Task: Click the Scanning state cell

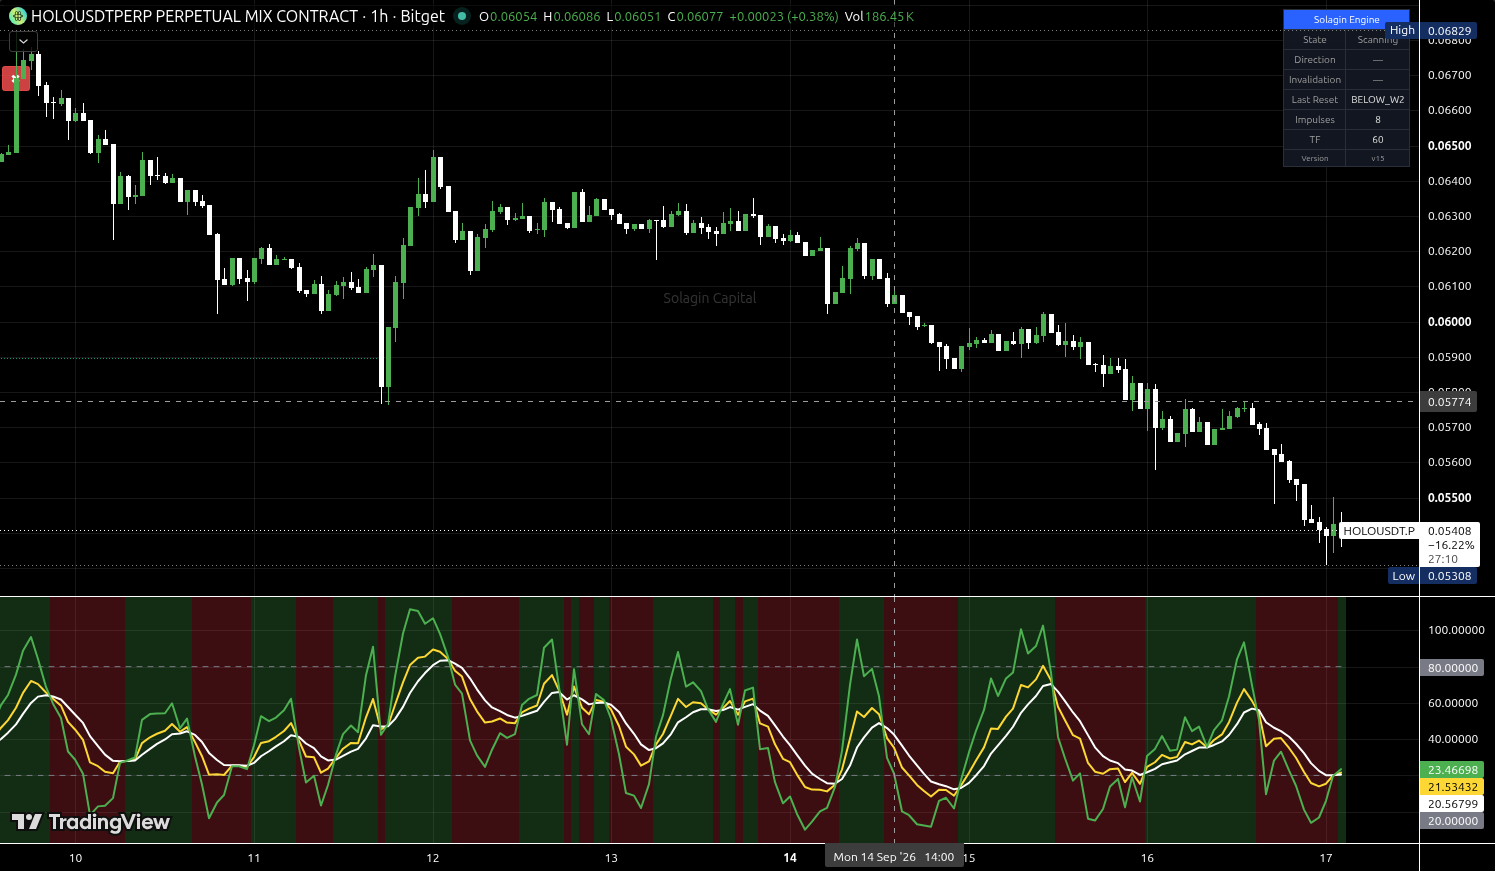Action: [x=1377, y=40]
